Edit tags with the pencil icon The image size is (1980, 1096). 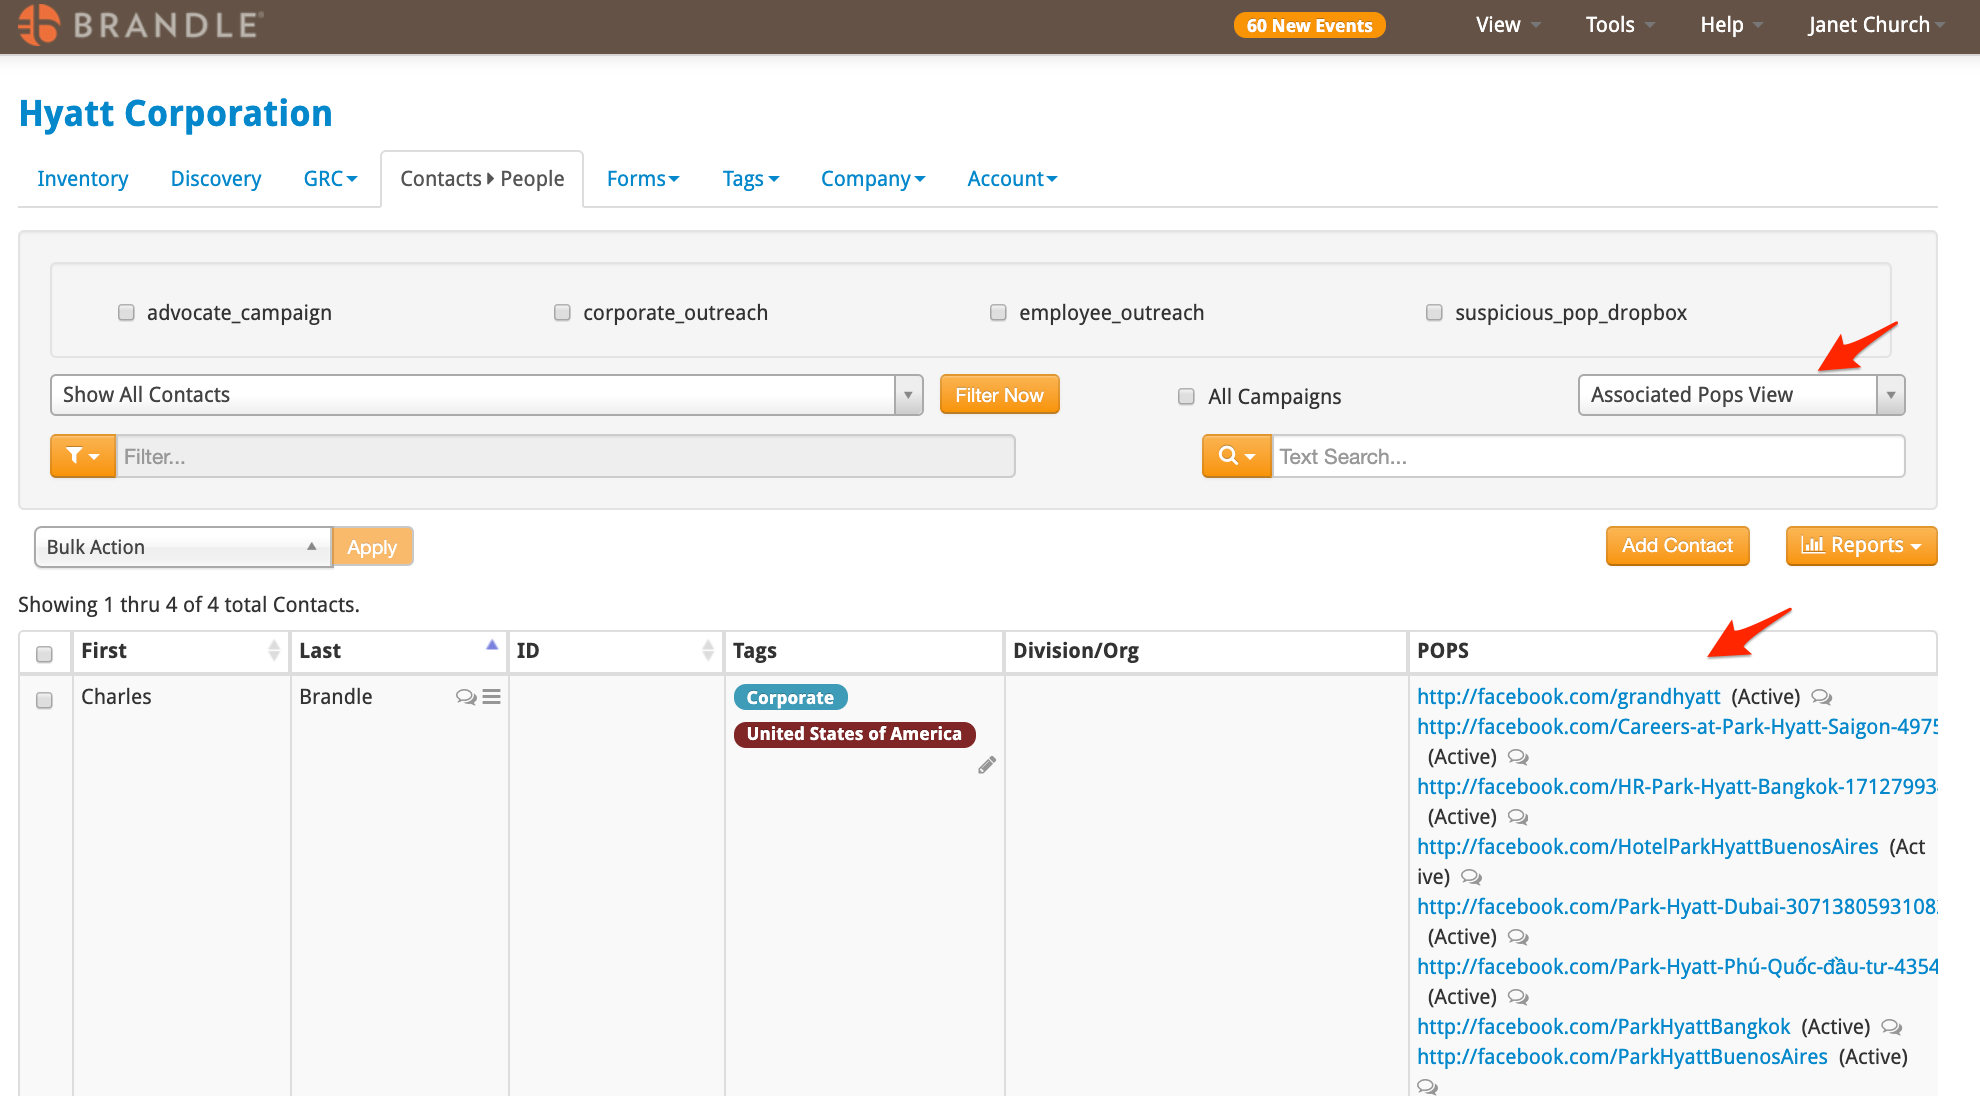click(x=987, y=765)
